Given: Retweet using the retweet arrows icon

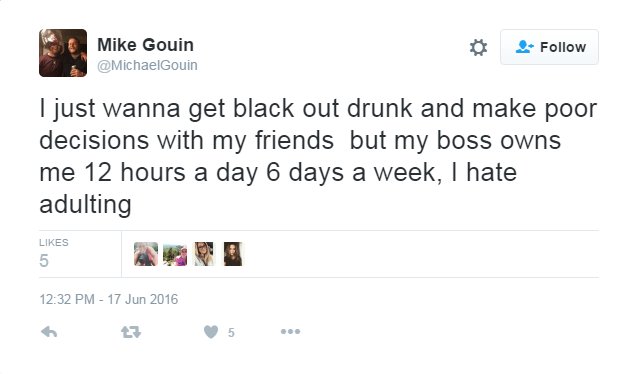Looking at the screenshot, I should click(x=131, y=332).
